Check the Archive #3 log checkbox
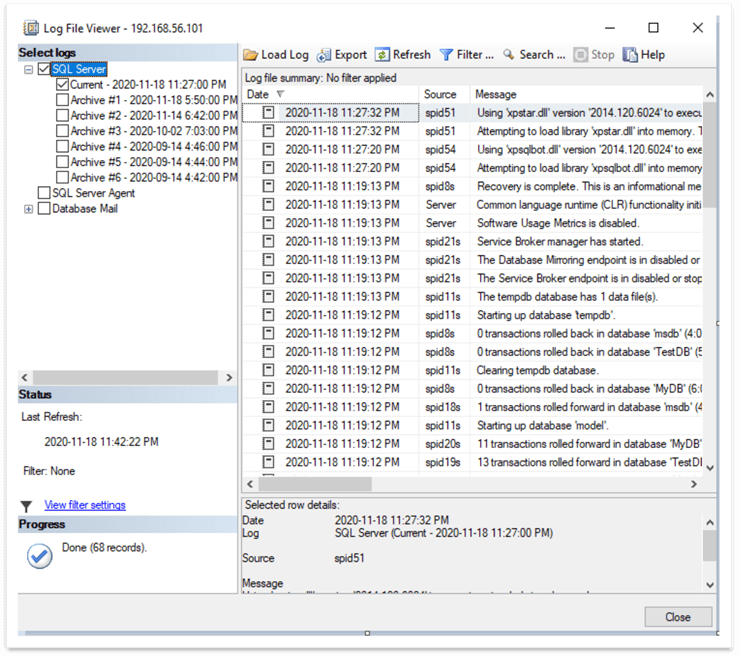740x655 pixels. pos(62,131)
